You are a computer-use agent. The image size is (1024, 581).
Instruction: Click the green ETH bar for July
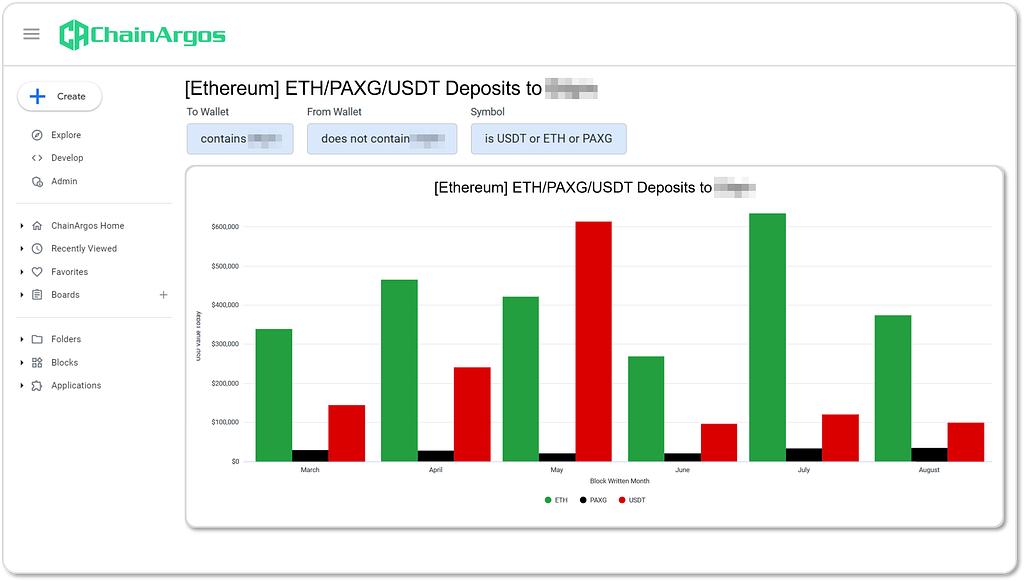pos(767,338)
